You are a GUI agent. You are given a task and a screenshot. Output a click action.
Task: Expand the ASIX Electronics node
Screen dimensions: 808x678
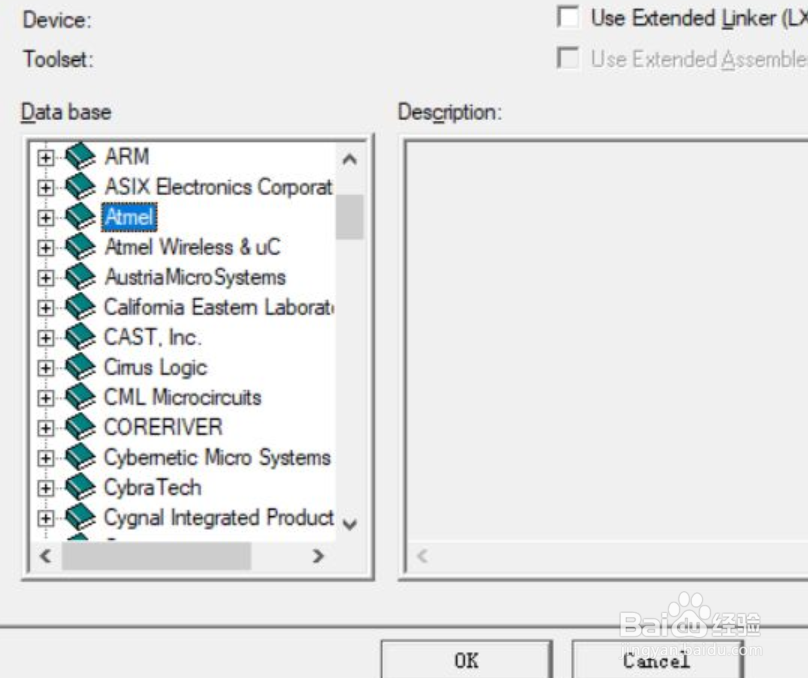pos(46,188)
